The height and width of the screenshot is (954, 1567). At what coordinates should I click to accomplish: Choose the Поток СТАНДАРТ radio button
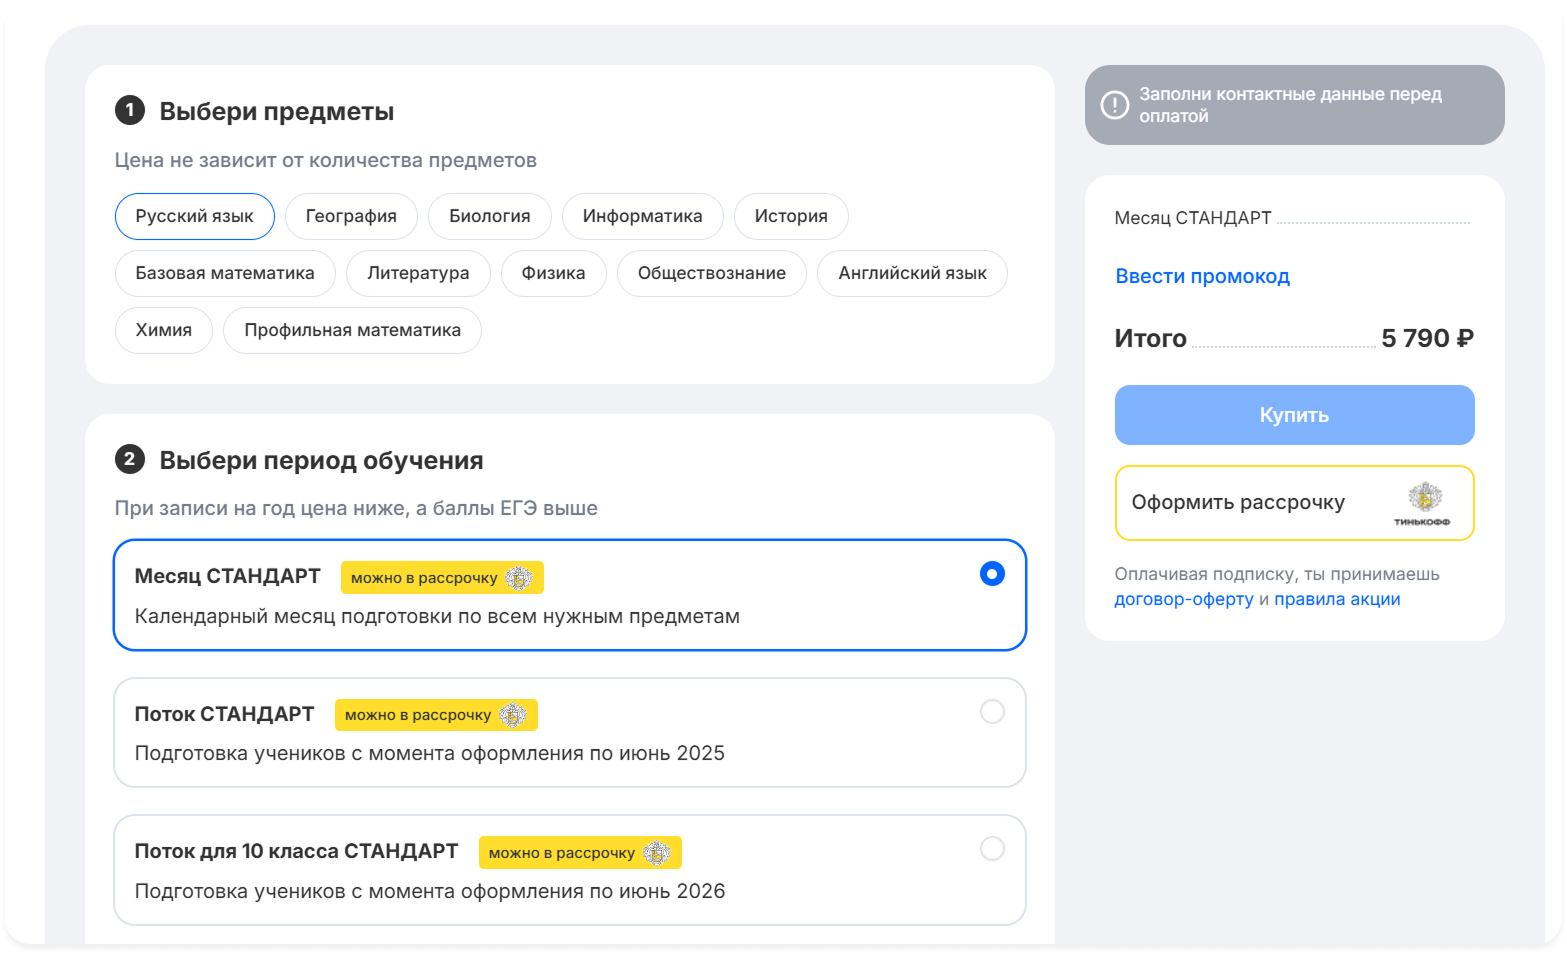tap(992, 711)
